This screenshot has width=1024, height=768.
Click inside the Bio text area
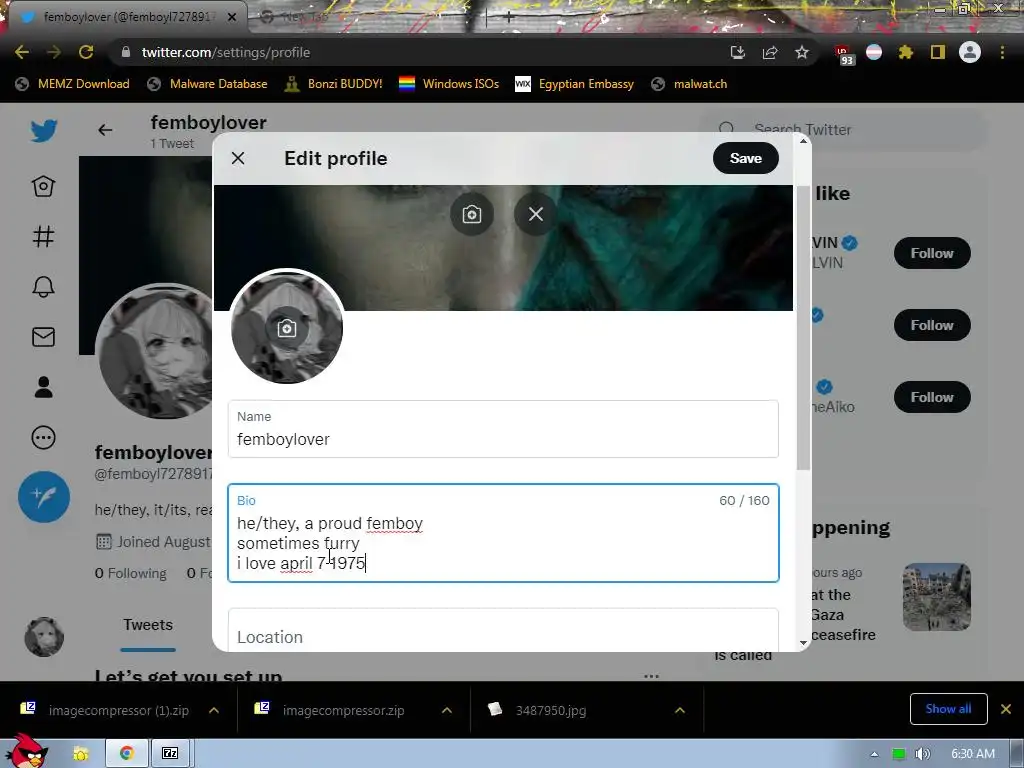(x=503, y=533)
